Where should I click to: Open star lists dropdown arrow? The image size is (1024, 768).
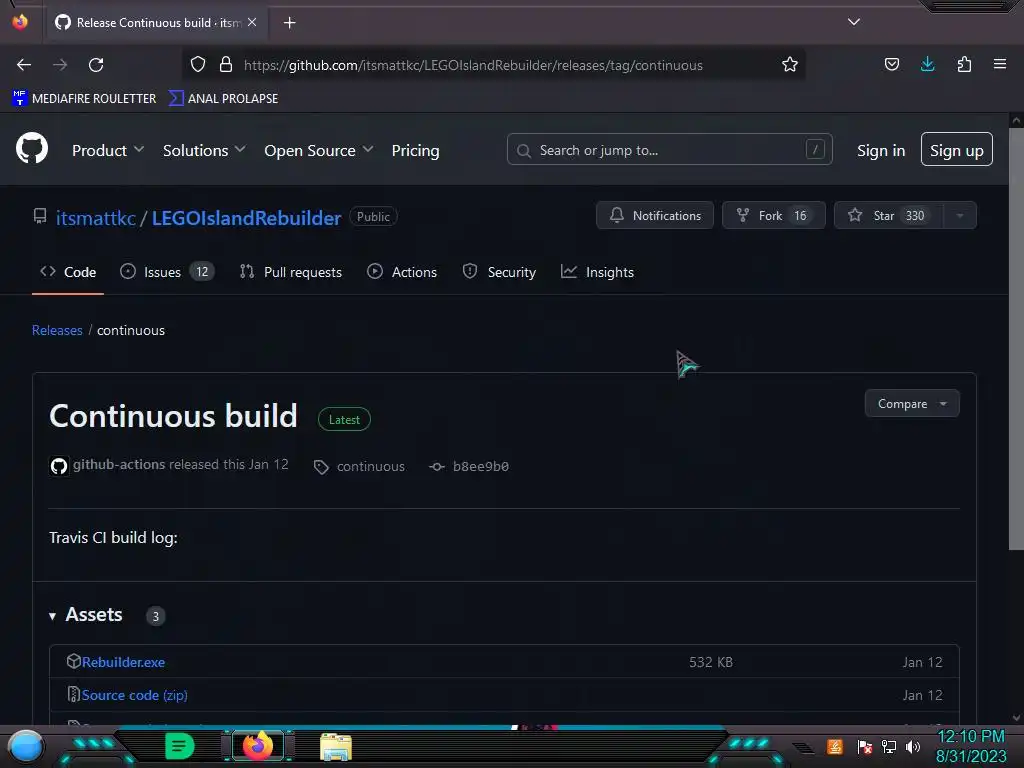(960, 216)
